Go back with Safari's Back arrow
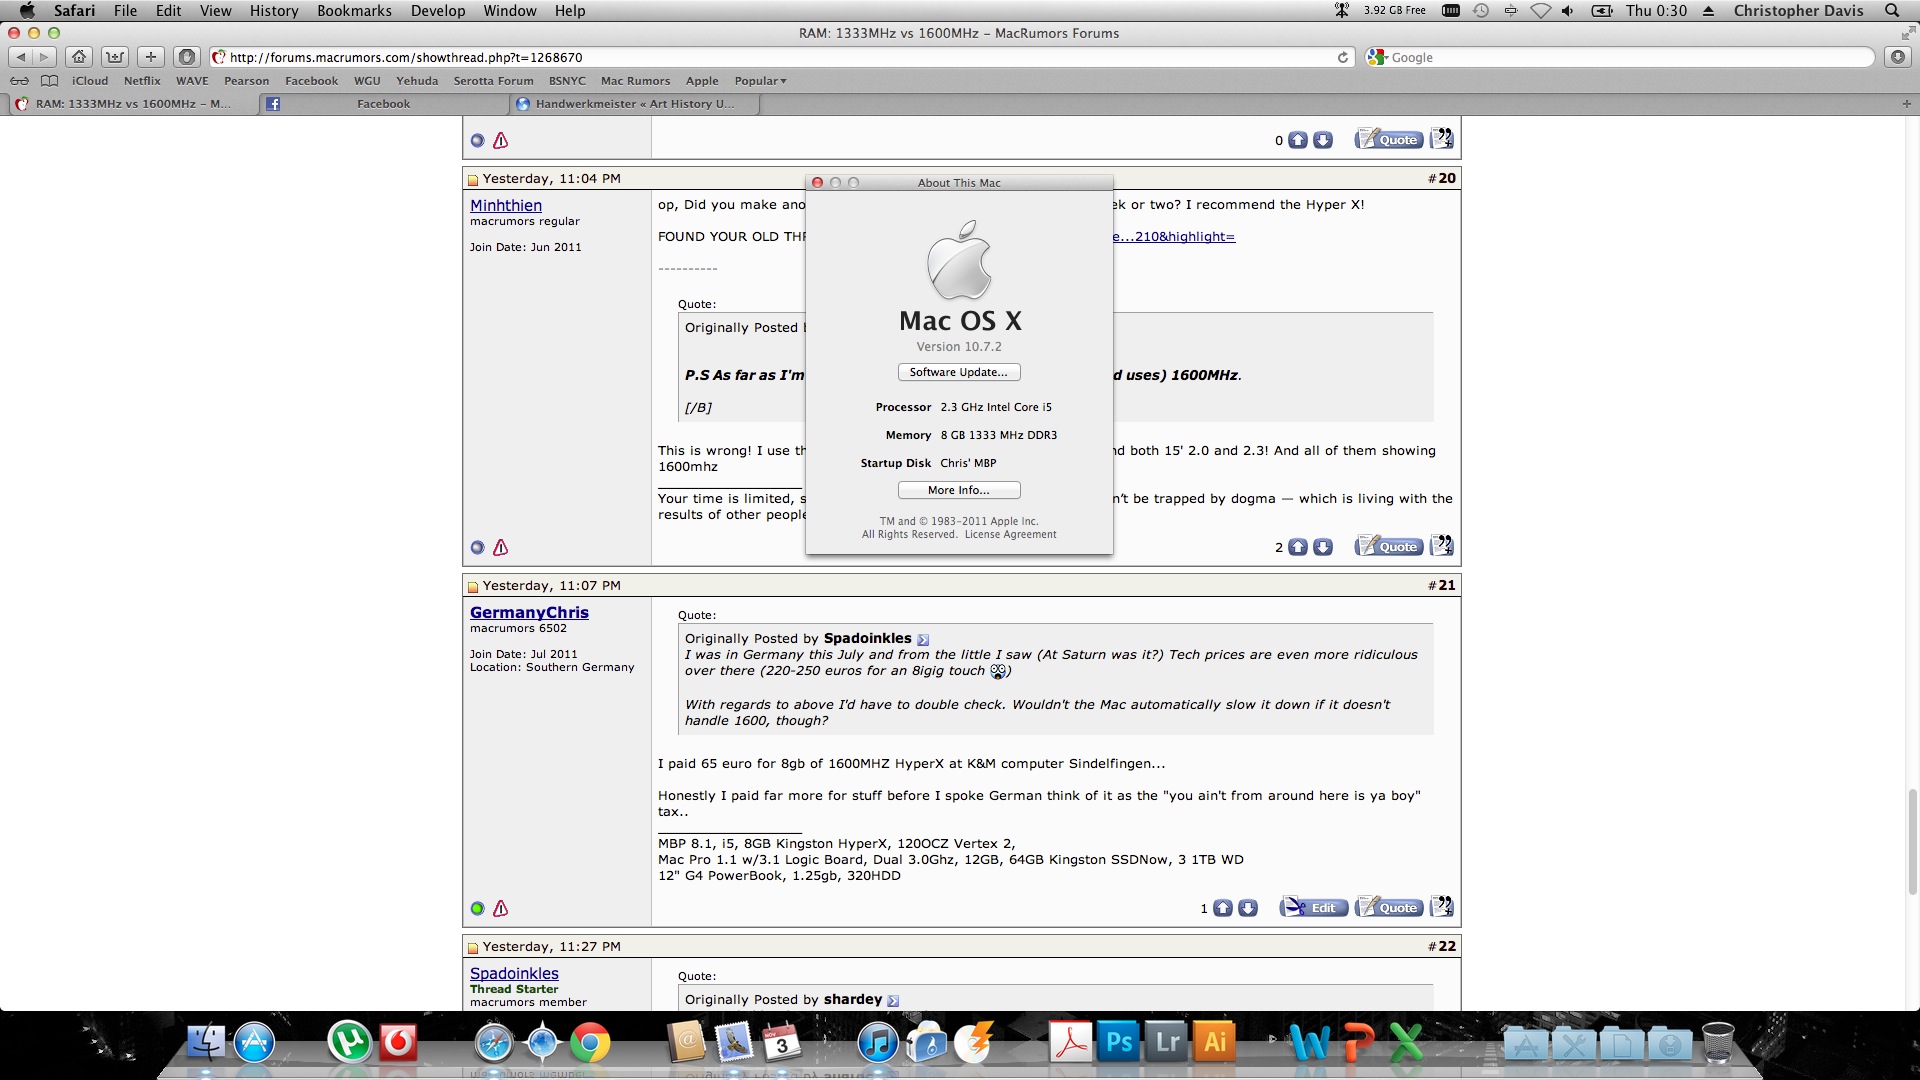1920x1080 pixels. pos(21,57)
